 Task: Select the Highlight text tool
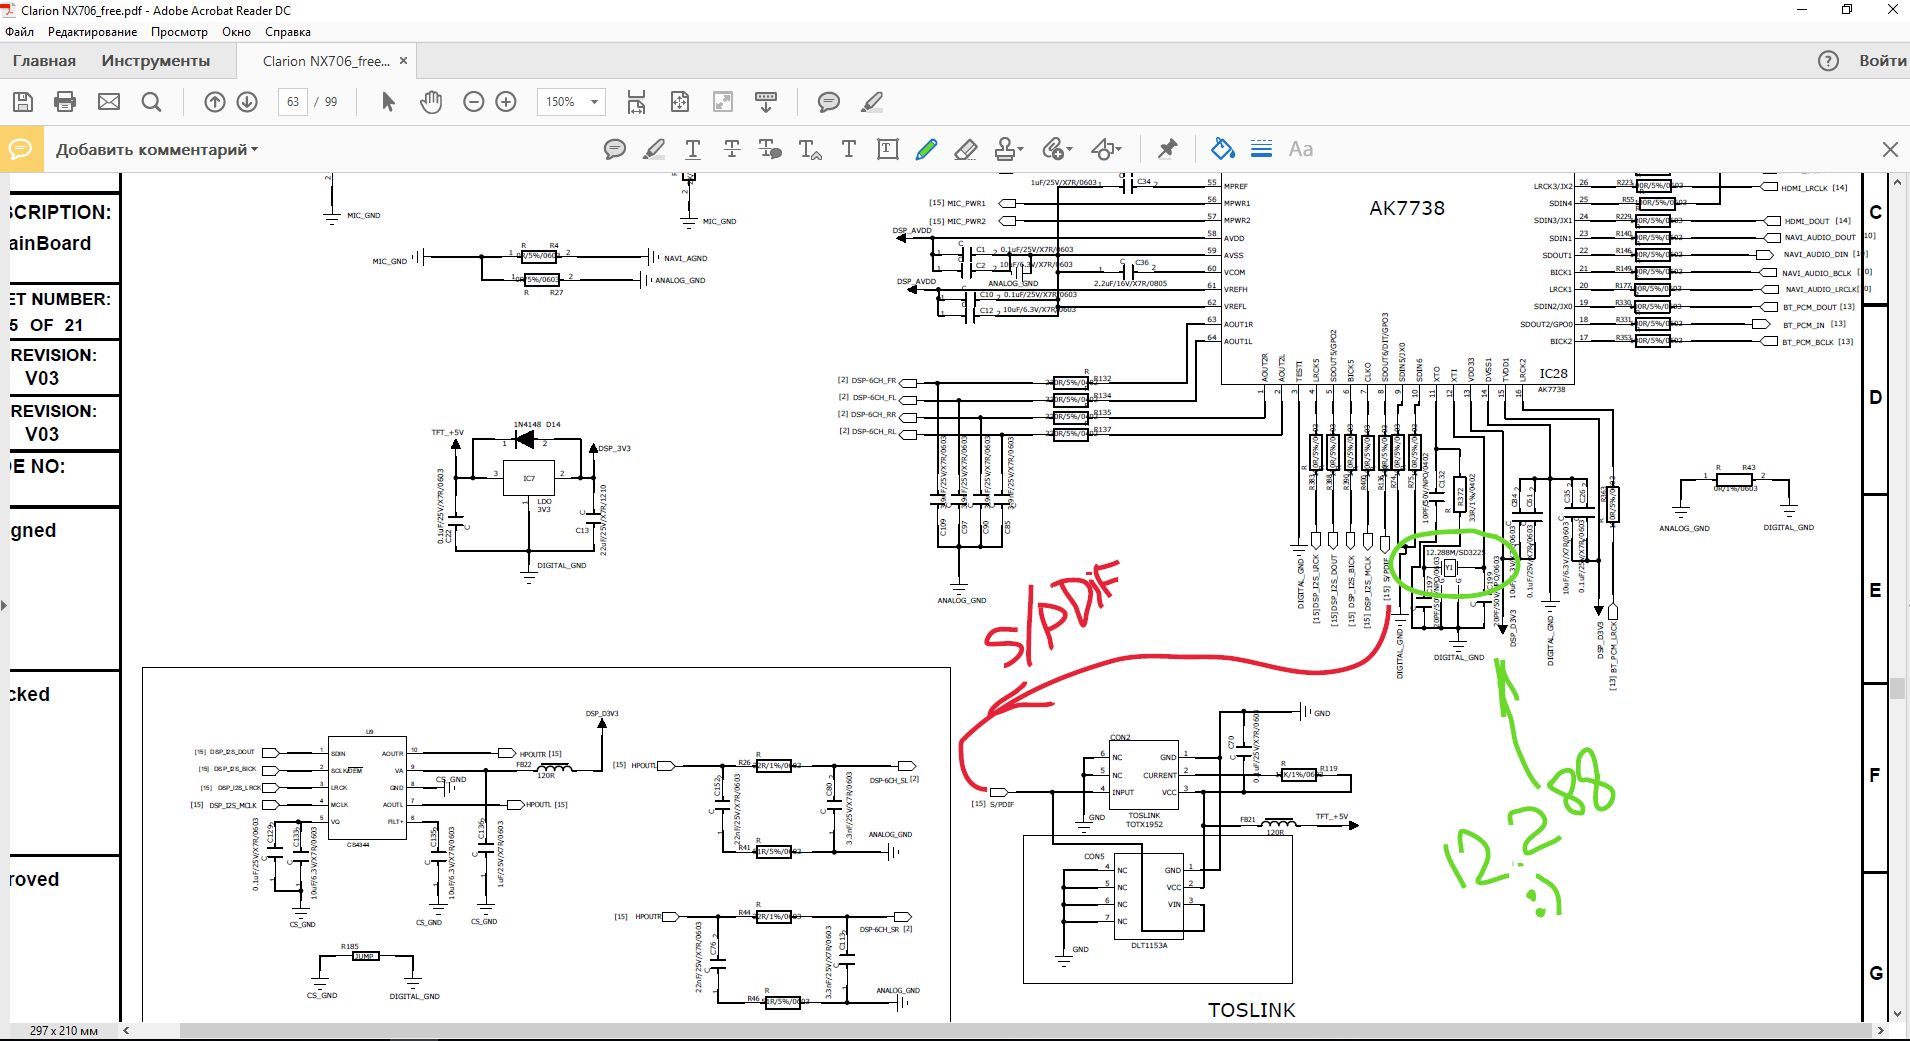click(x=654, y=150)
